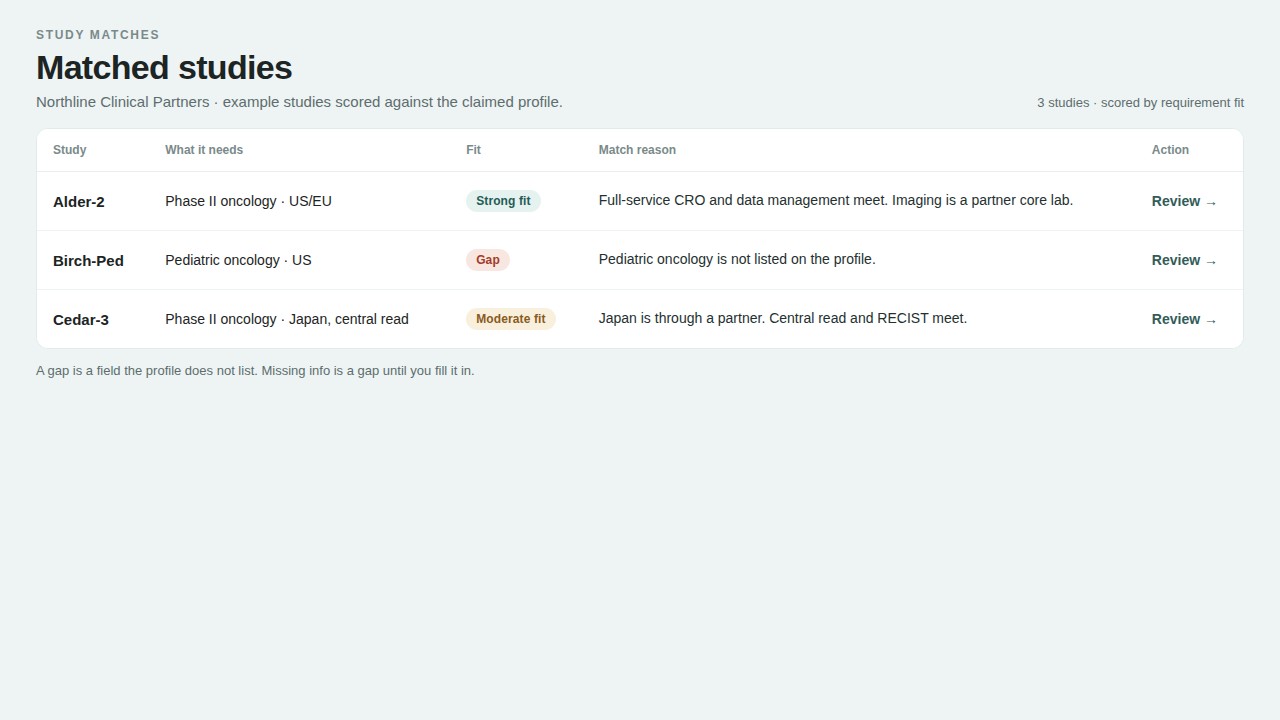This screenshot has height=720, width=1280.
Task: Click 'Pediatric oncology · US' cell
Action: click(238, 260)
